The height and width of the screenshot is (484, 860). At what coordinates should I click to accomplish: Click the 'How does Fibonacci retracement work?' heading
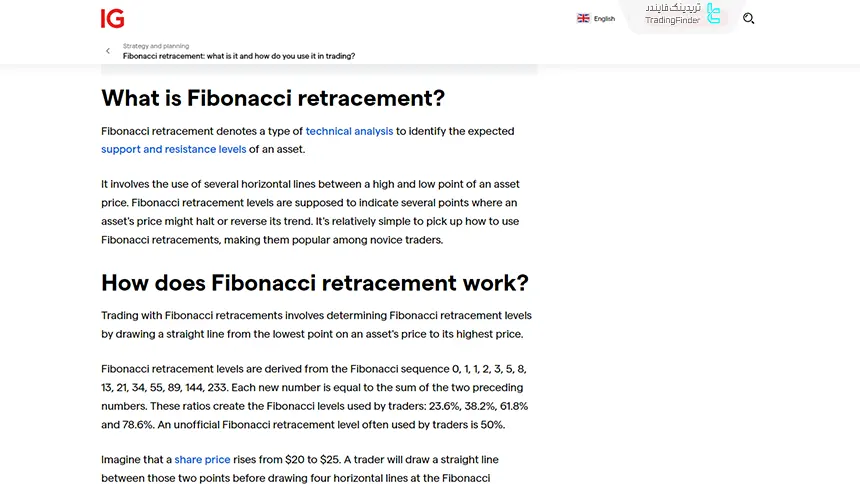(315, 282)
